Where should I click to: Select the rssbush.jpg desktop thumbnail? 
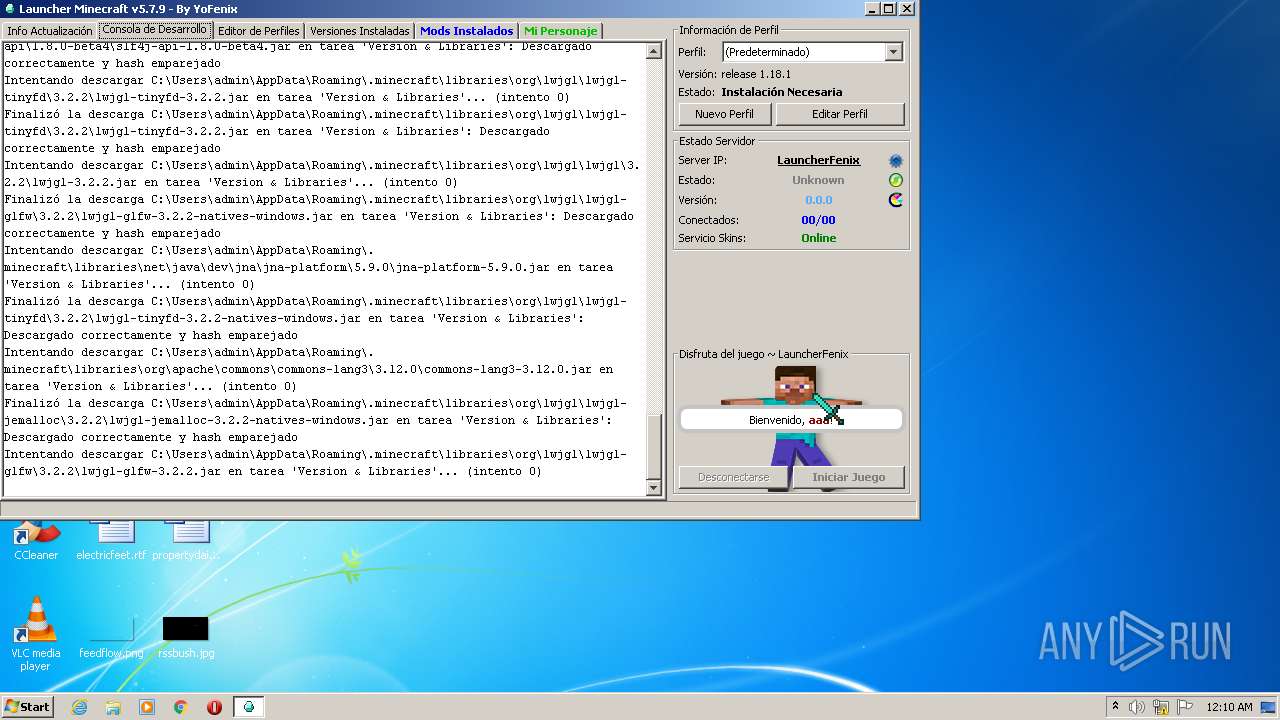pyautogui.click(x=186, y=637)
